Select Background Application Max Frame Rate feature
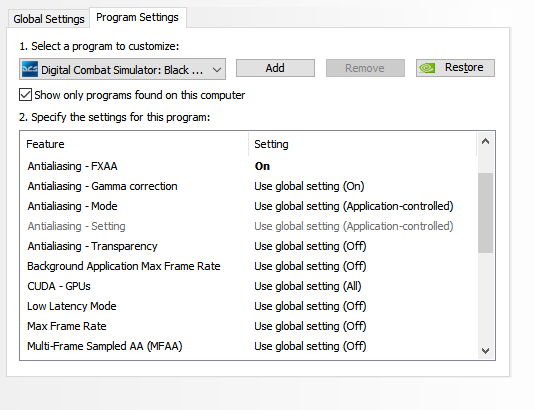This screenshot has height=410, width=534. [124, 266]
